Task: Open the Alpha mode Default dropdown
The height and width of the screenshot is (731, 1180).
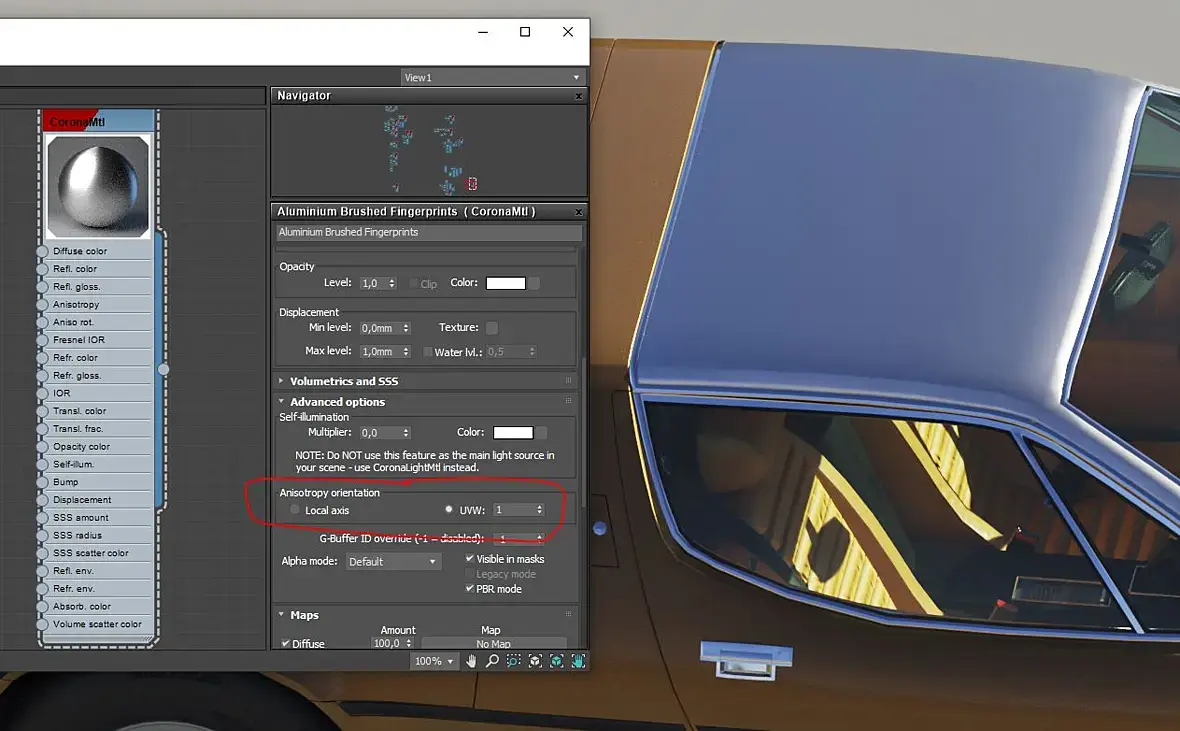Action: pos(393,562)
